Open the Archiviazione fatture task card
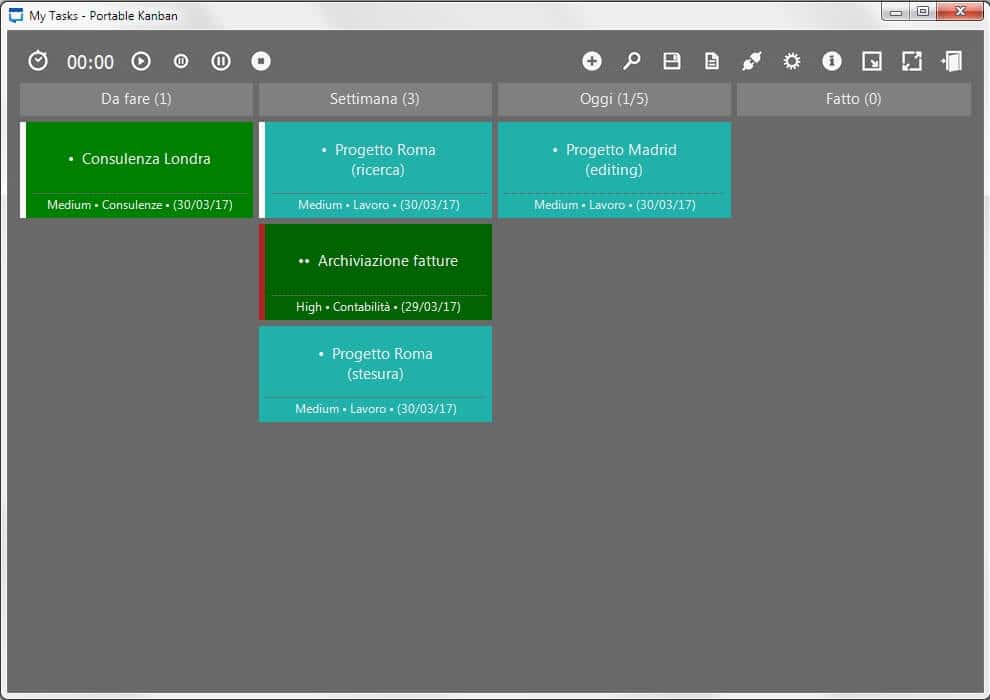 tap(376, 262)
